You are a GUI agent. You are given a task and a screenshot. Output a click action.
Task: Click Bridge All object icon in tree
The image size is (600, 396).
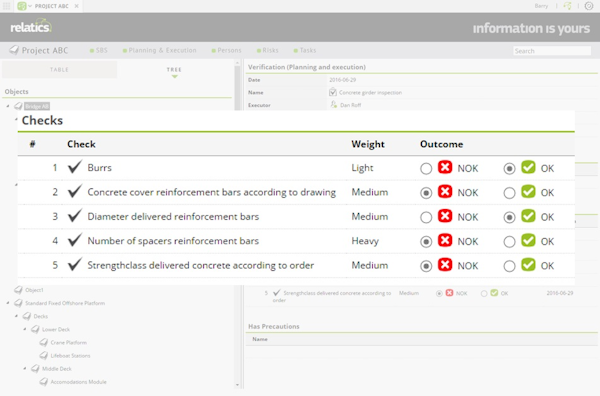(x=18, y=106)
